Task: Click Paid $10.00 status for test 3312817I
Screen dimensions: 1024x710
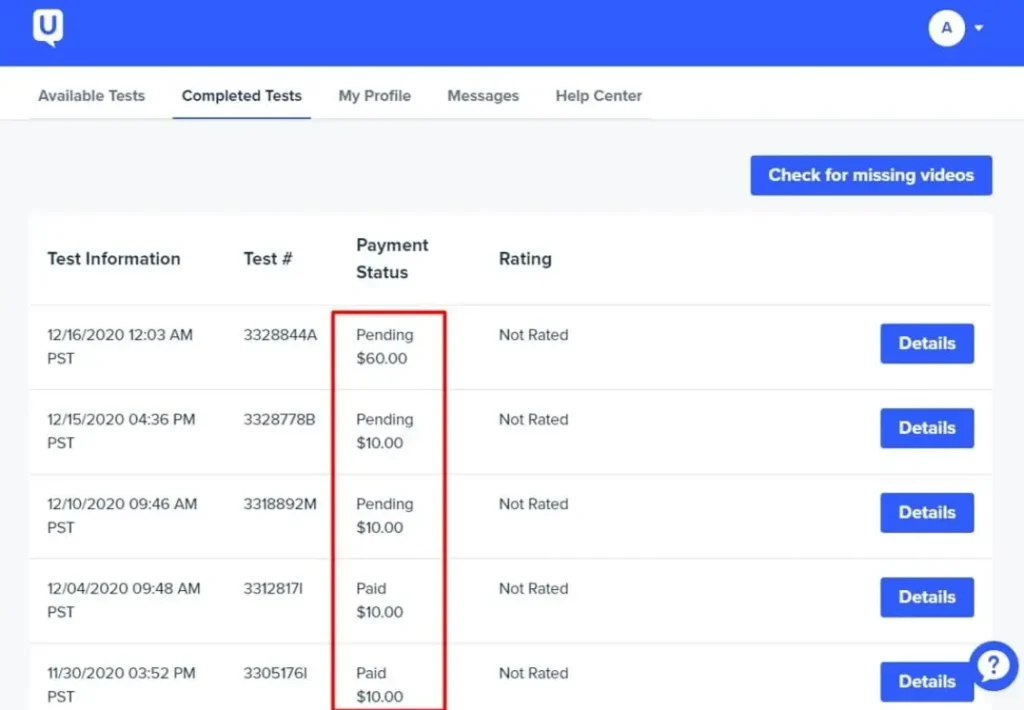Action: (x=379, y=600)
